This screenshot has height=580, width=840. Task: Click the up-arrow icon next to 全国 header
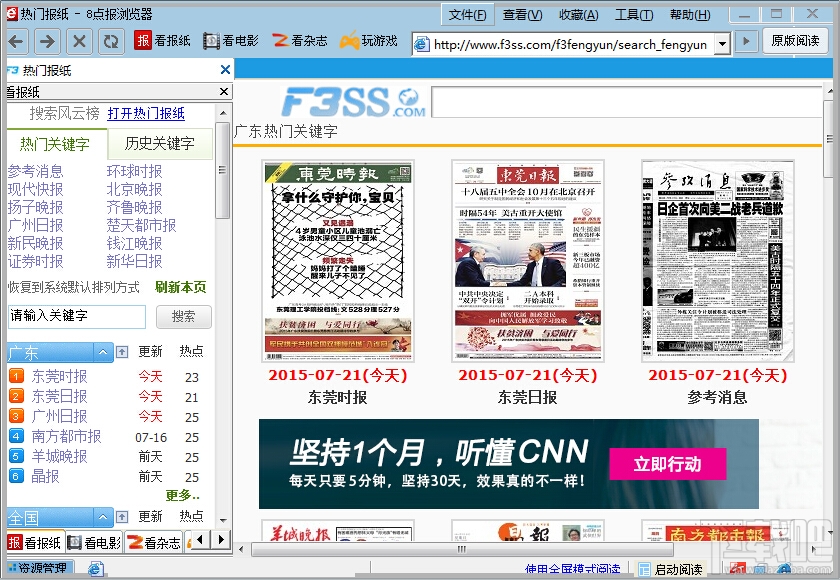(x=122, y=517)
